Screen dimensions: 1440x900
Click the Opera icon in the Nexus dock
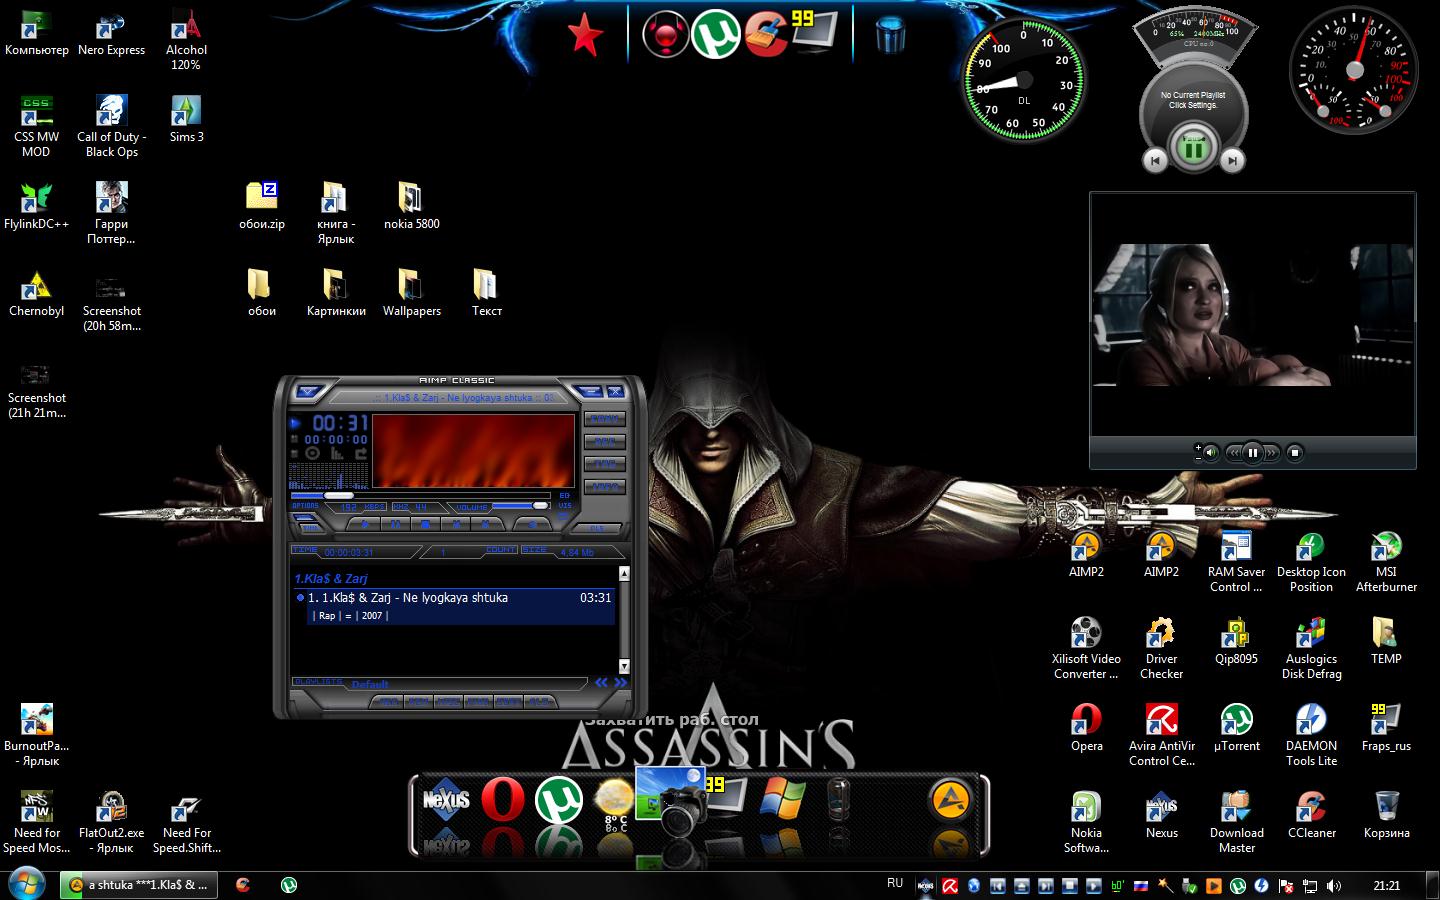(x=502, y=800)
